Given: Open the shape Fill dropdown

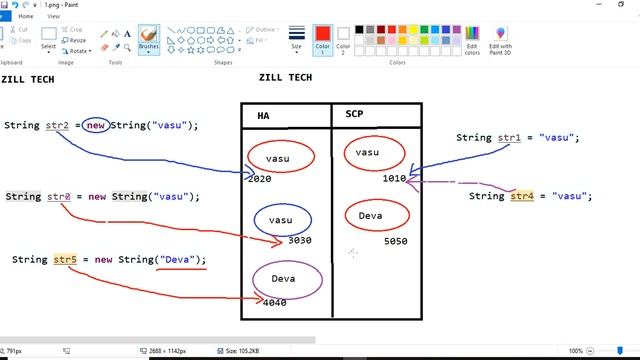Looking at the screenshot, I should [x=257, y=40].
